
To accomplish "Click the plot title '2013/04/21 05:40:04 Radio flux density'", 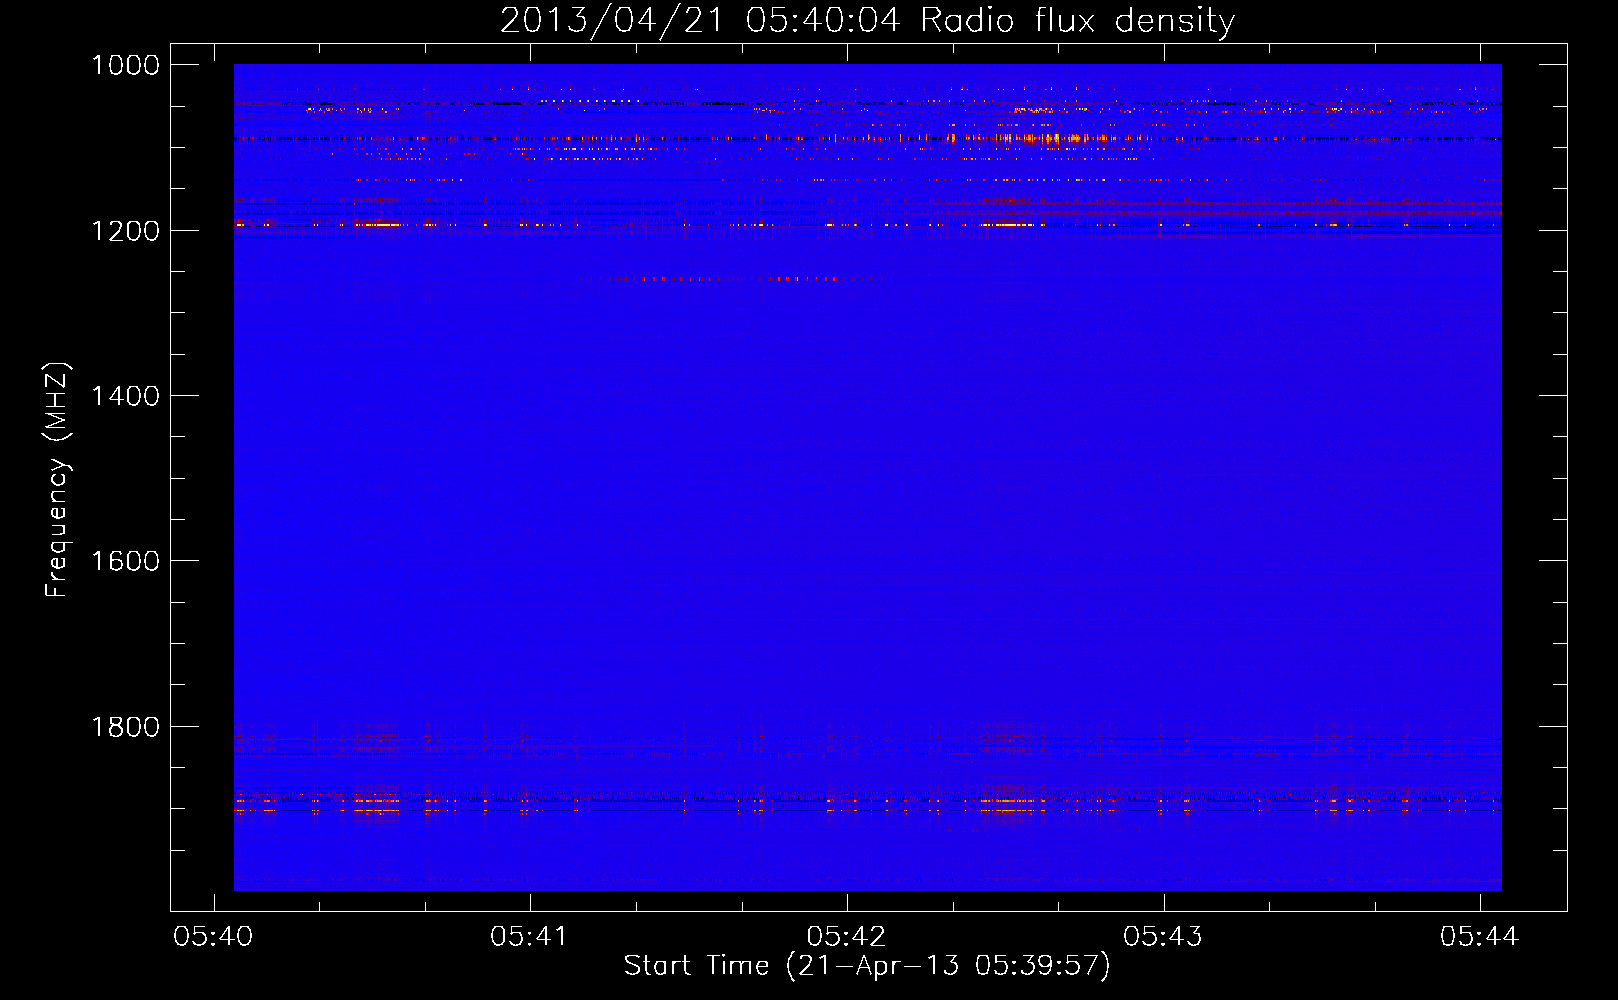I will (x=867, y=21).
